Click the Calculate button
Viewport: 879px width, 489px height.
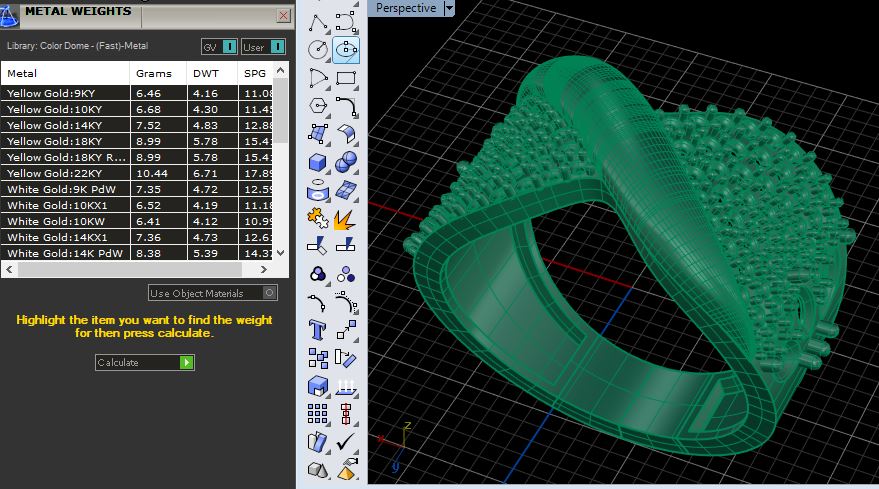(145, 362)
